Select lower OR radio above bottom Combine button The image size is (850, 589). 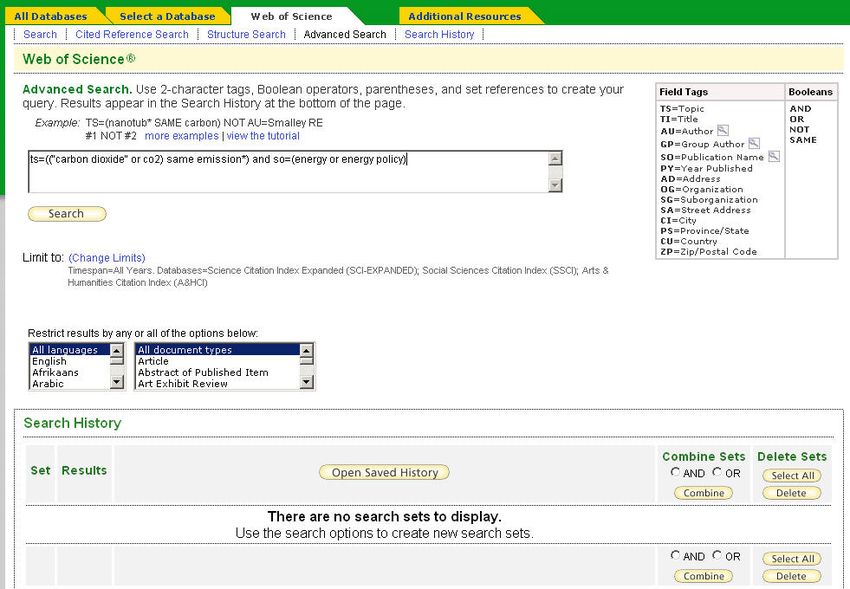point(717,555)
